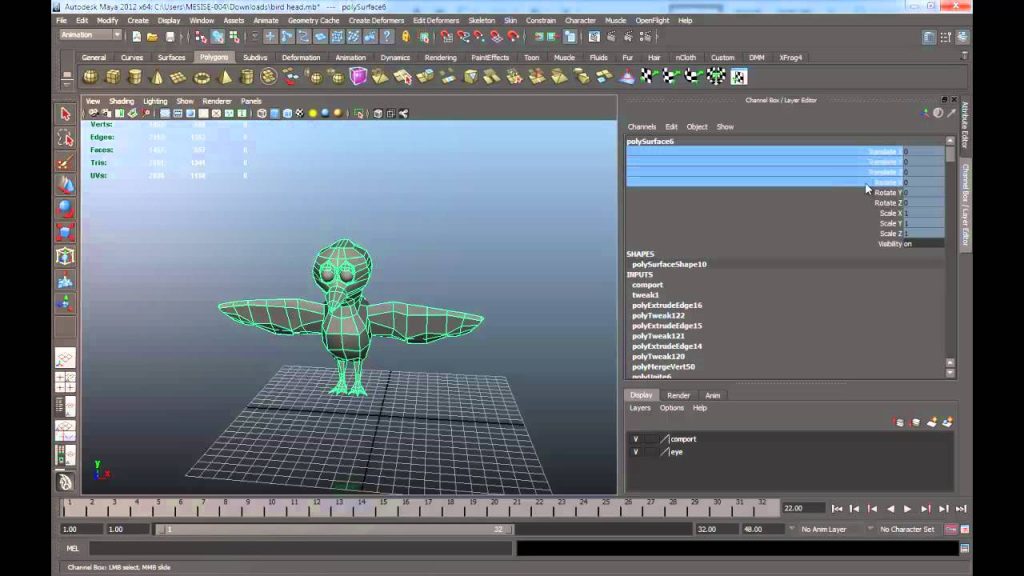Click the question mark status line icon
1024x576 pixels.
[387, 37]
